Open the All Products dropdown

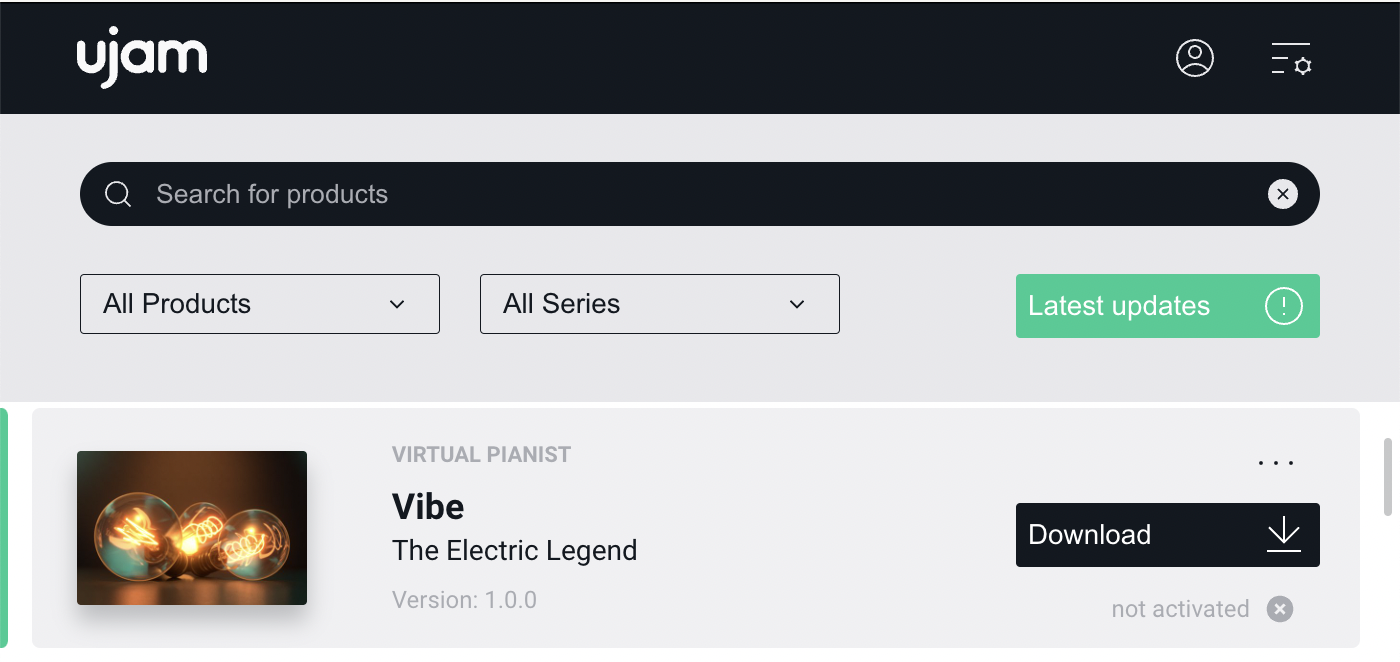pos(259,304)
